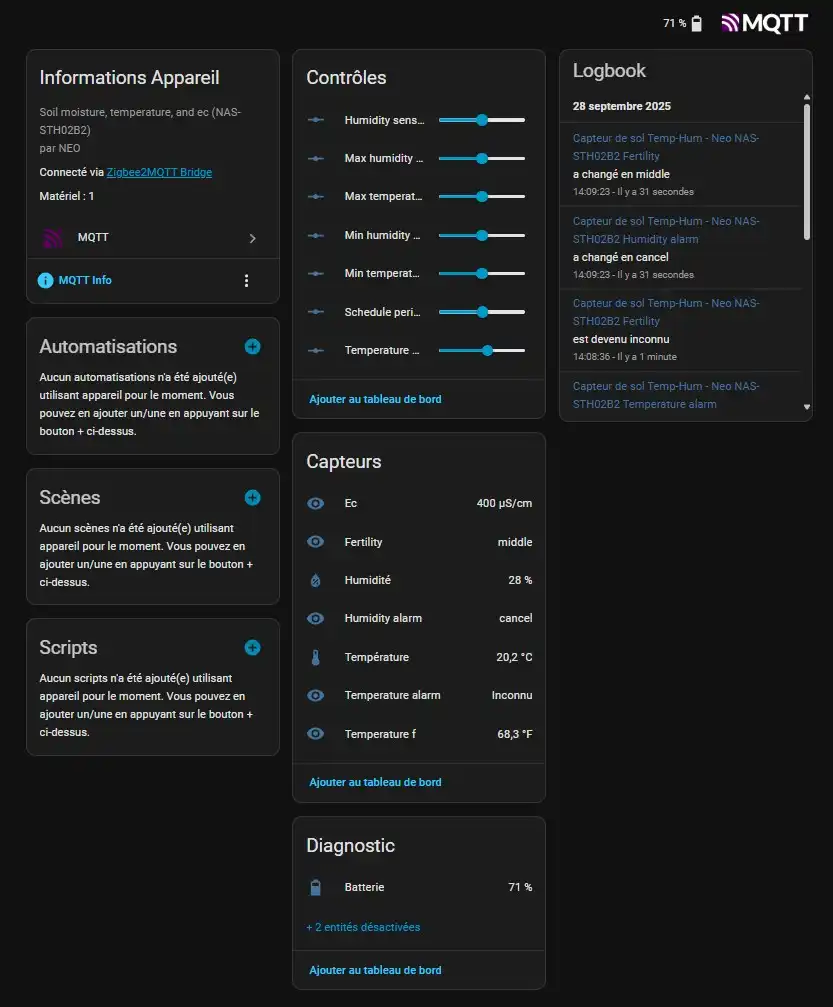Add a new scene with plus icon
The width and height of the screenshot is (833, 1007).
click(252, 497)
